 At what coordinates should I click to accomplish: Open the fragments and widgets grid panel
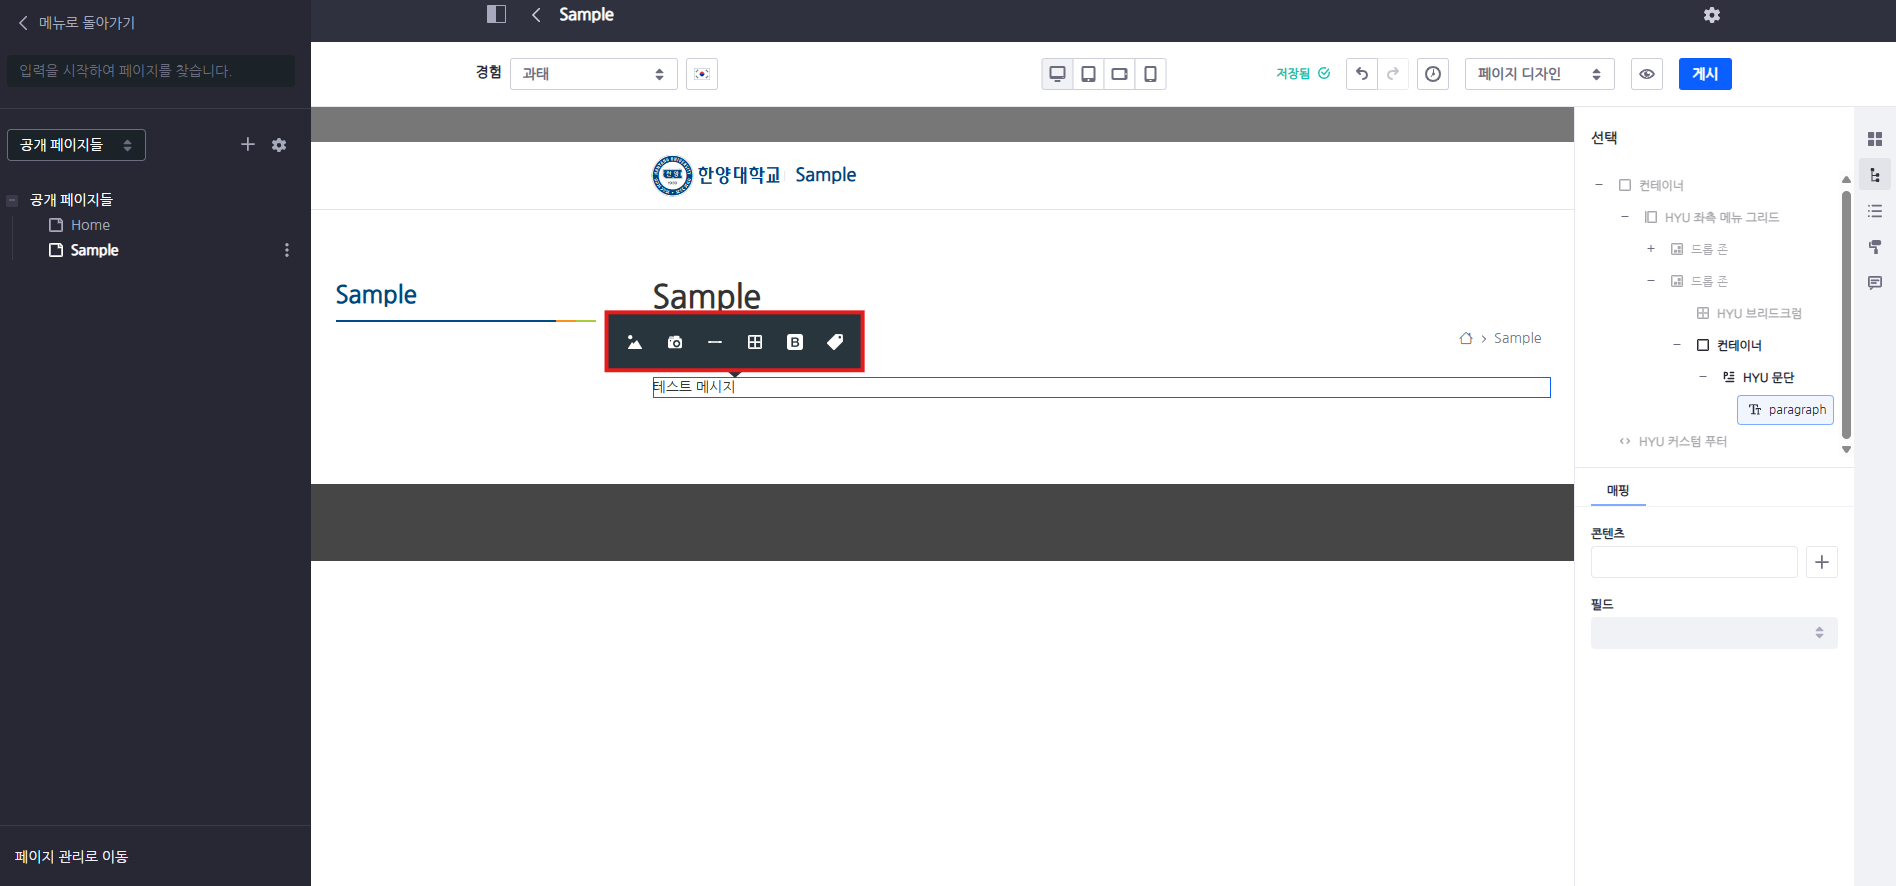1875,139
